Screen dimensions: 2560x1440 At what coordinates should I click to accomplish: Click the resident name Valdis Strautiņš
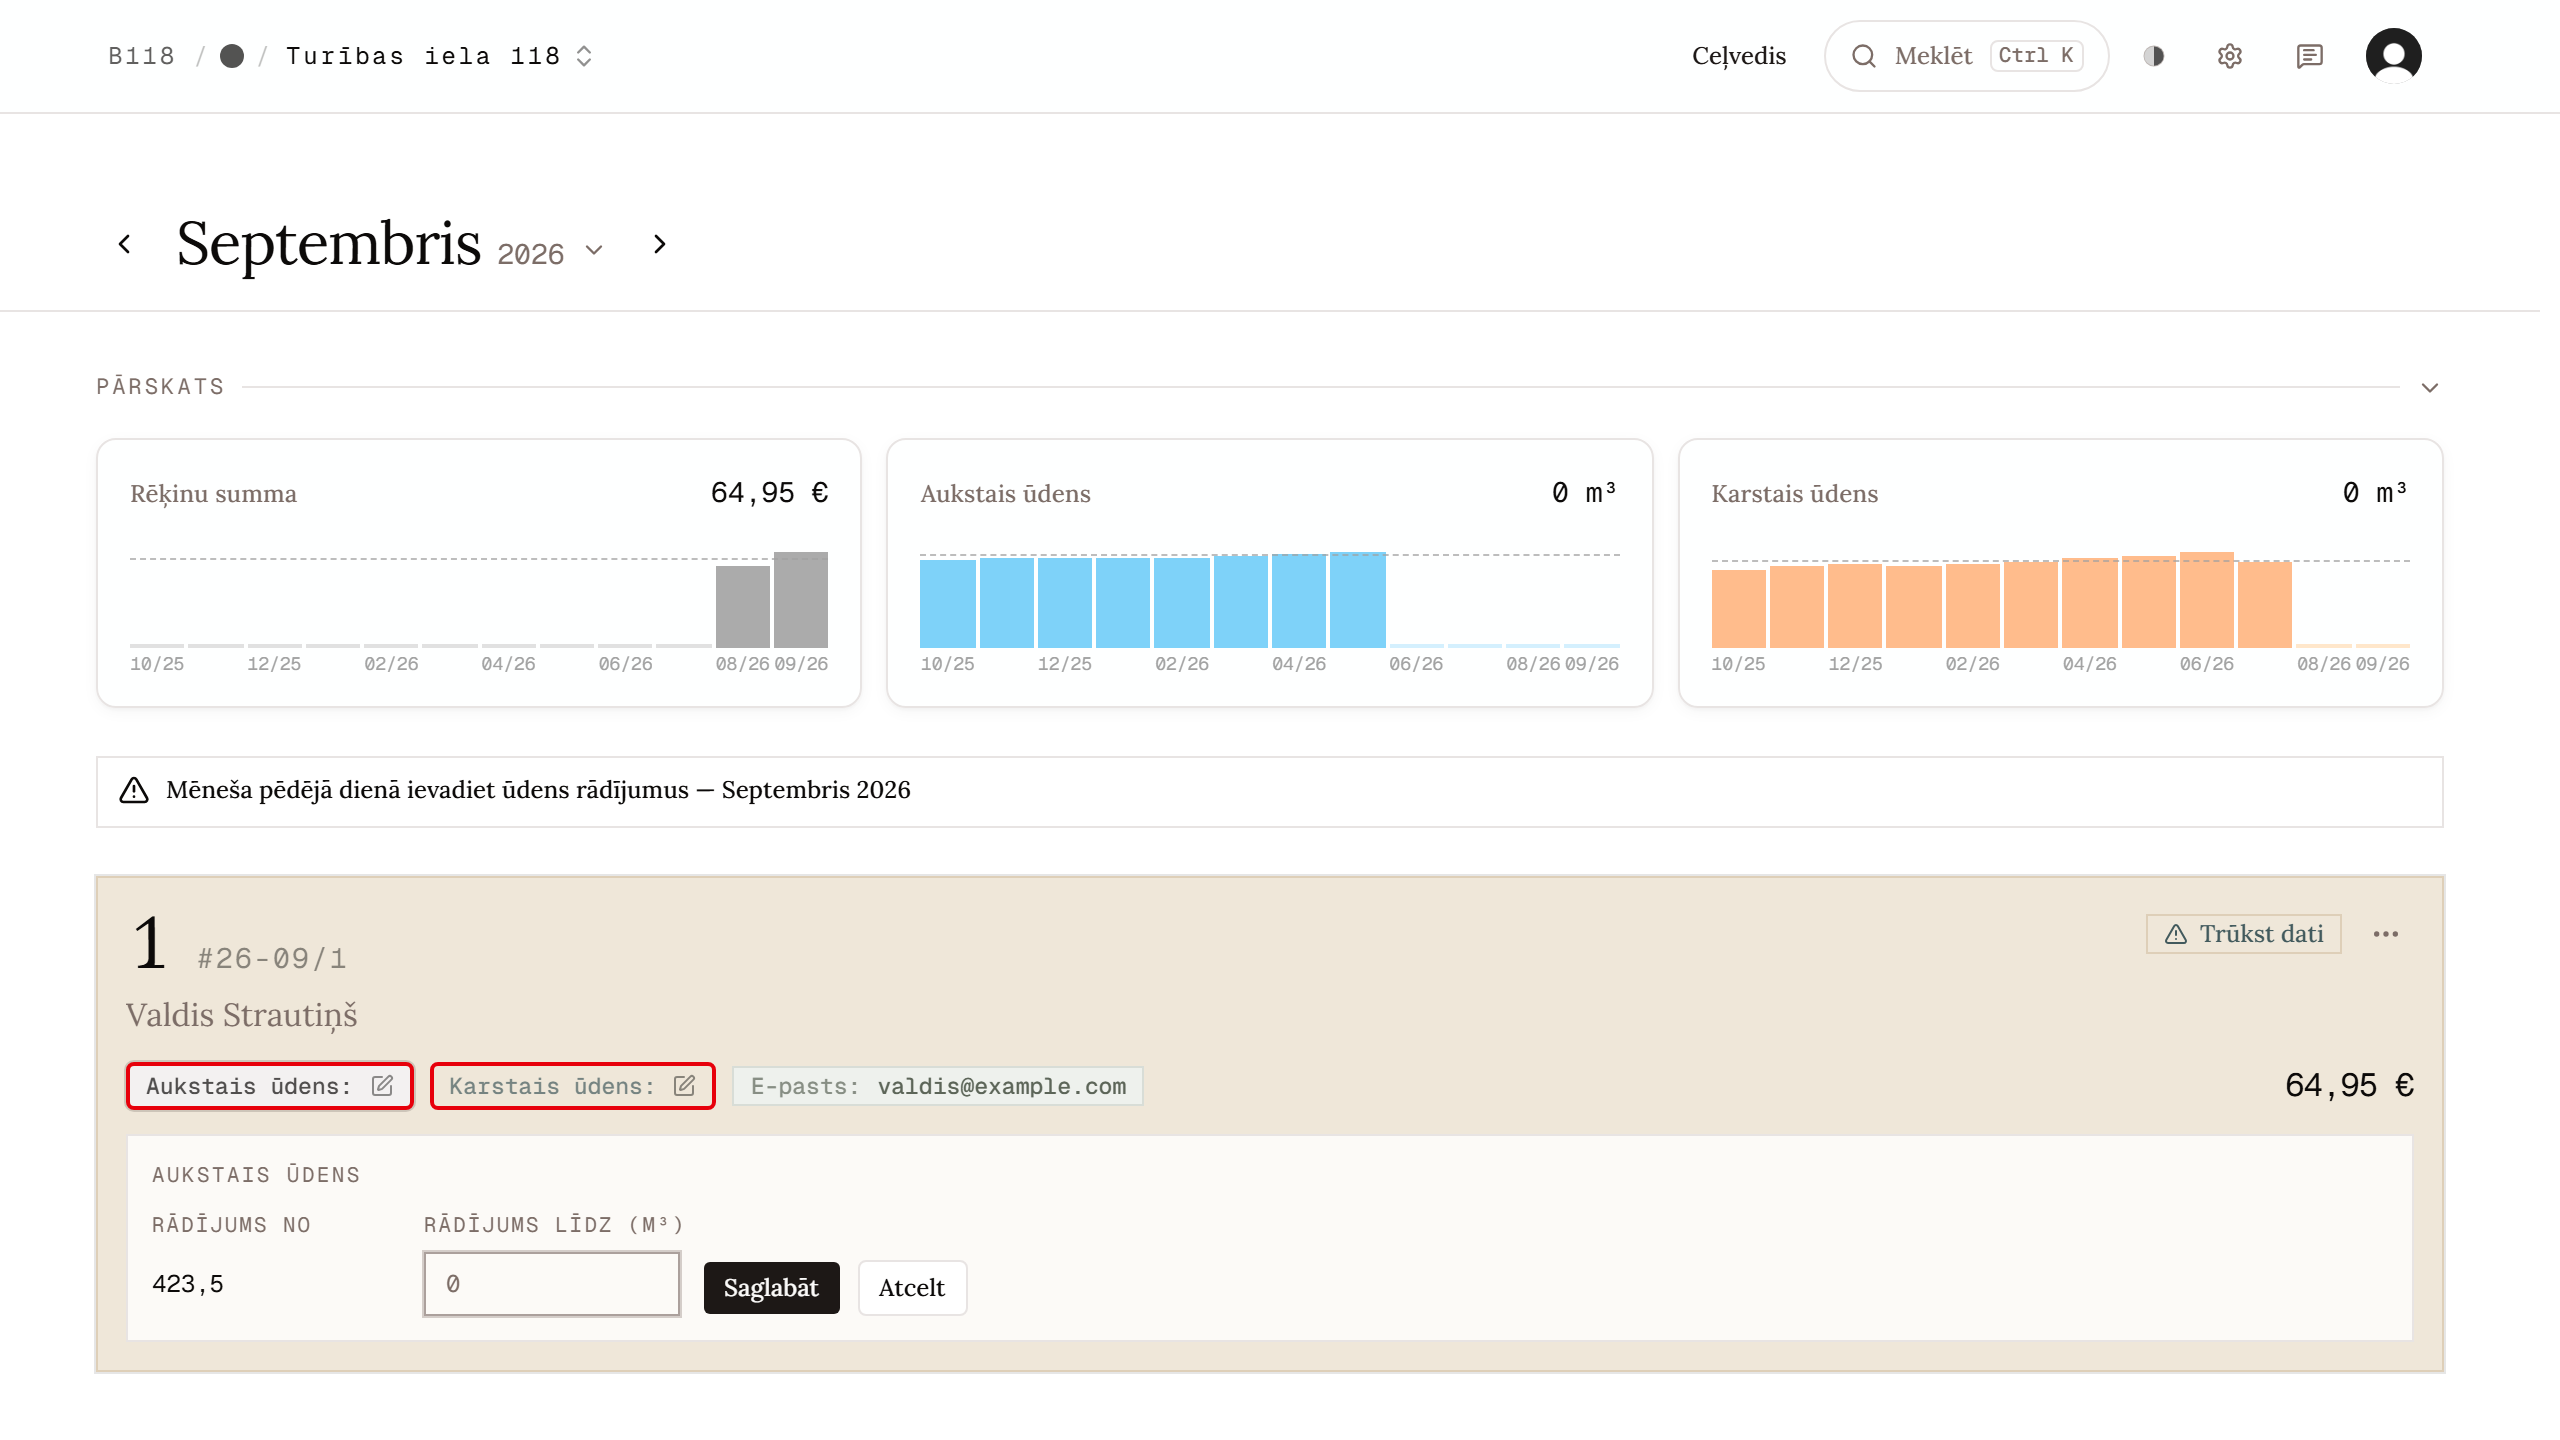(242, 1015)
